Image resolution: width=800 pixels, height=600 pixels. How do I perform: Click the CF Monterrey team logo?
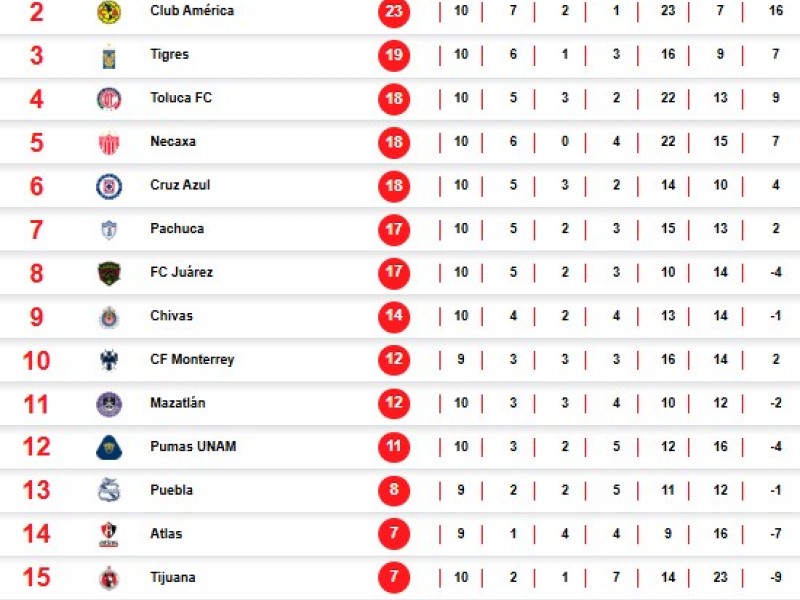coord(108,360)
